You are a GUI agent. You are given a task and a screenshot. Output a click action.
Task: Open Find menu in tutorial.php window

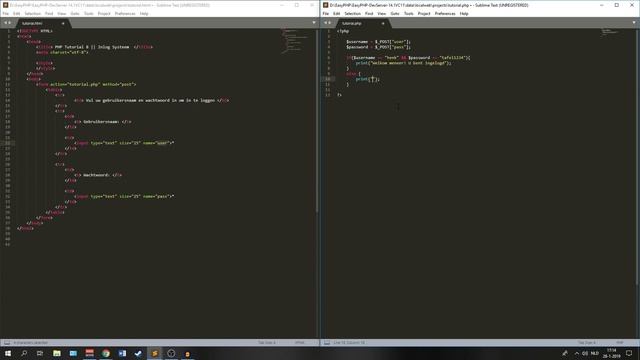click(x=369, y=13)
